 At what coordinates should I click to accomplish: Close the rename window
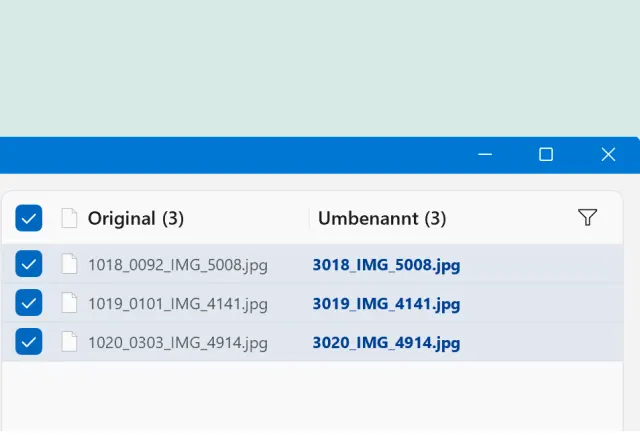point(608,154)
